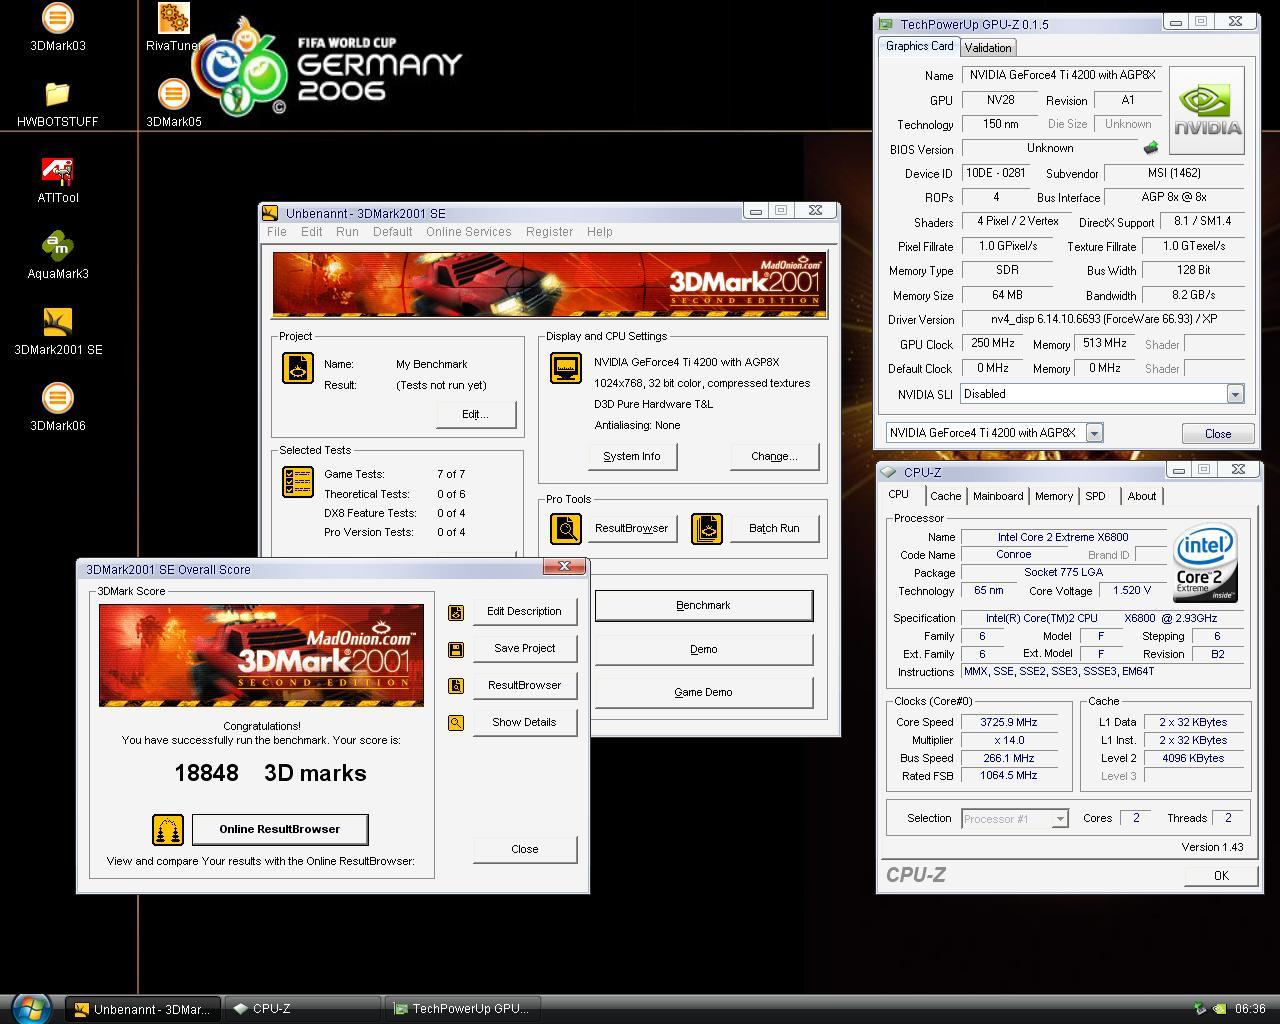Open the Edit menu in 3DMark2001
Viewport: 1280px width, 1024px height.
[312, 232]
